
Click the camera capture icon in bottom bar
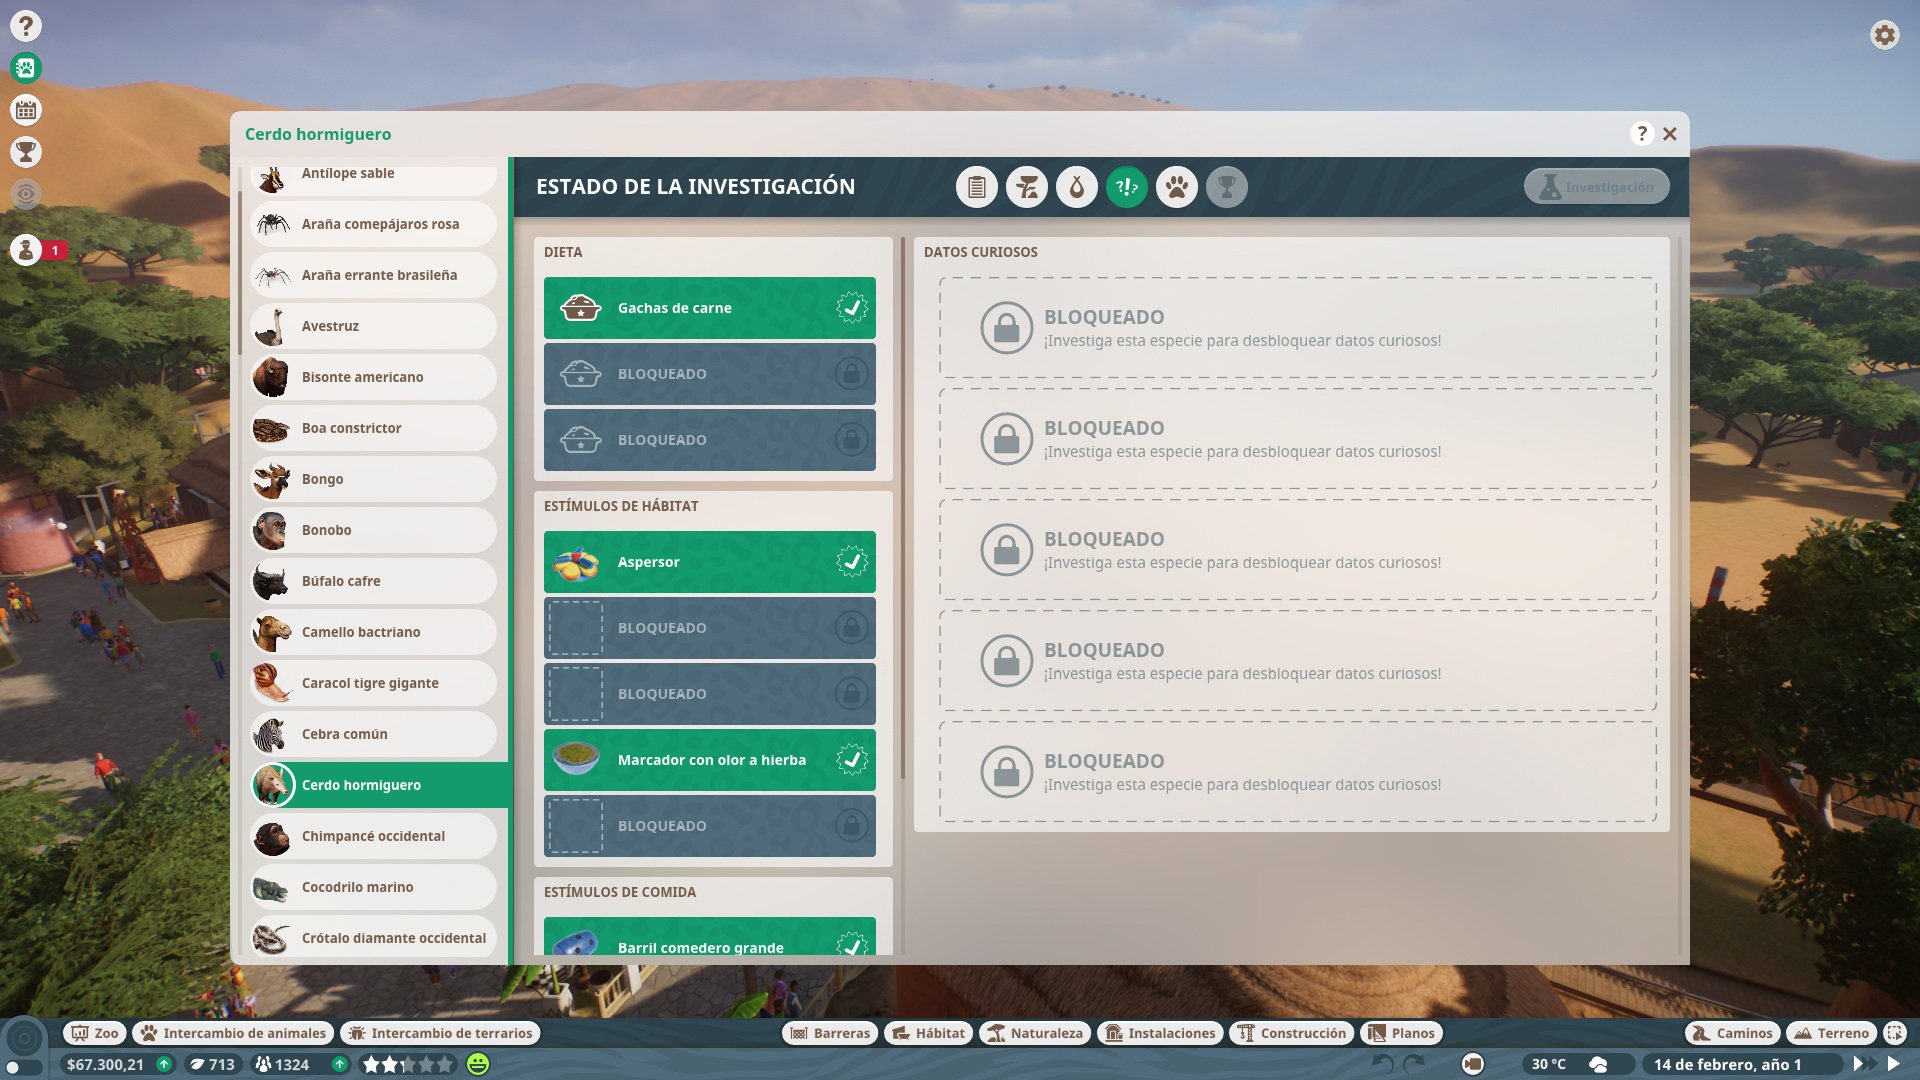pos(1475,1064)
